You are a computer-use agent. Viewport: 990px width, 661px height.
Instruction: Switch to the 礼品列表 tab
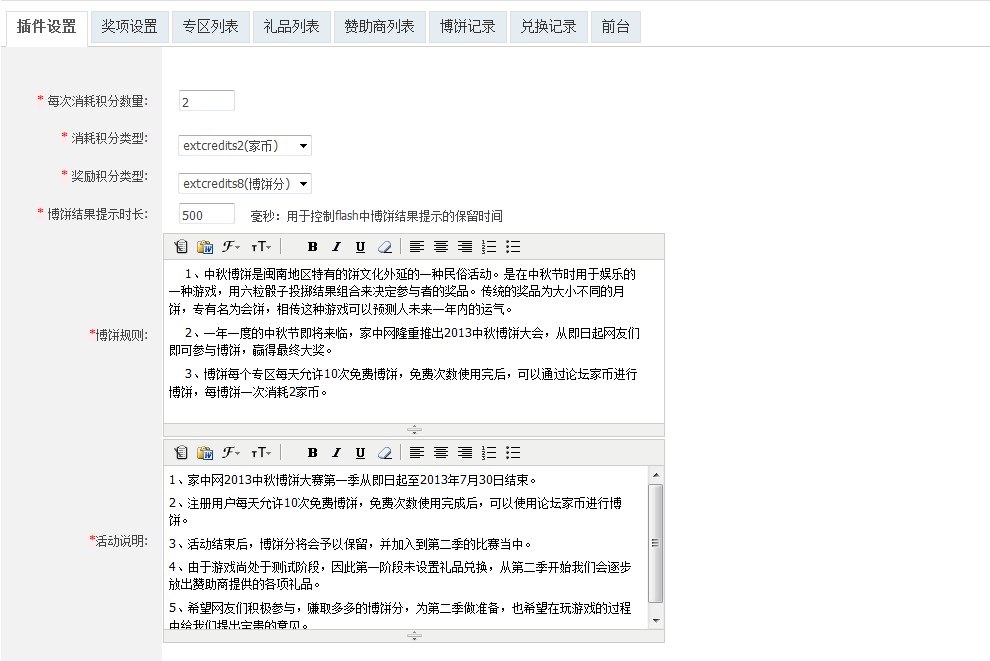pyautogui.click(x=294, y=27)
